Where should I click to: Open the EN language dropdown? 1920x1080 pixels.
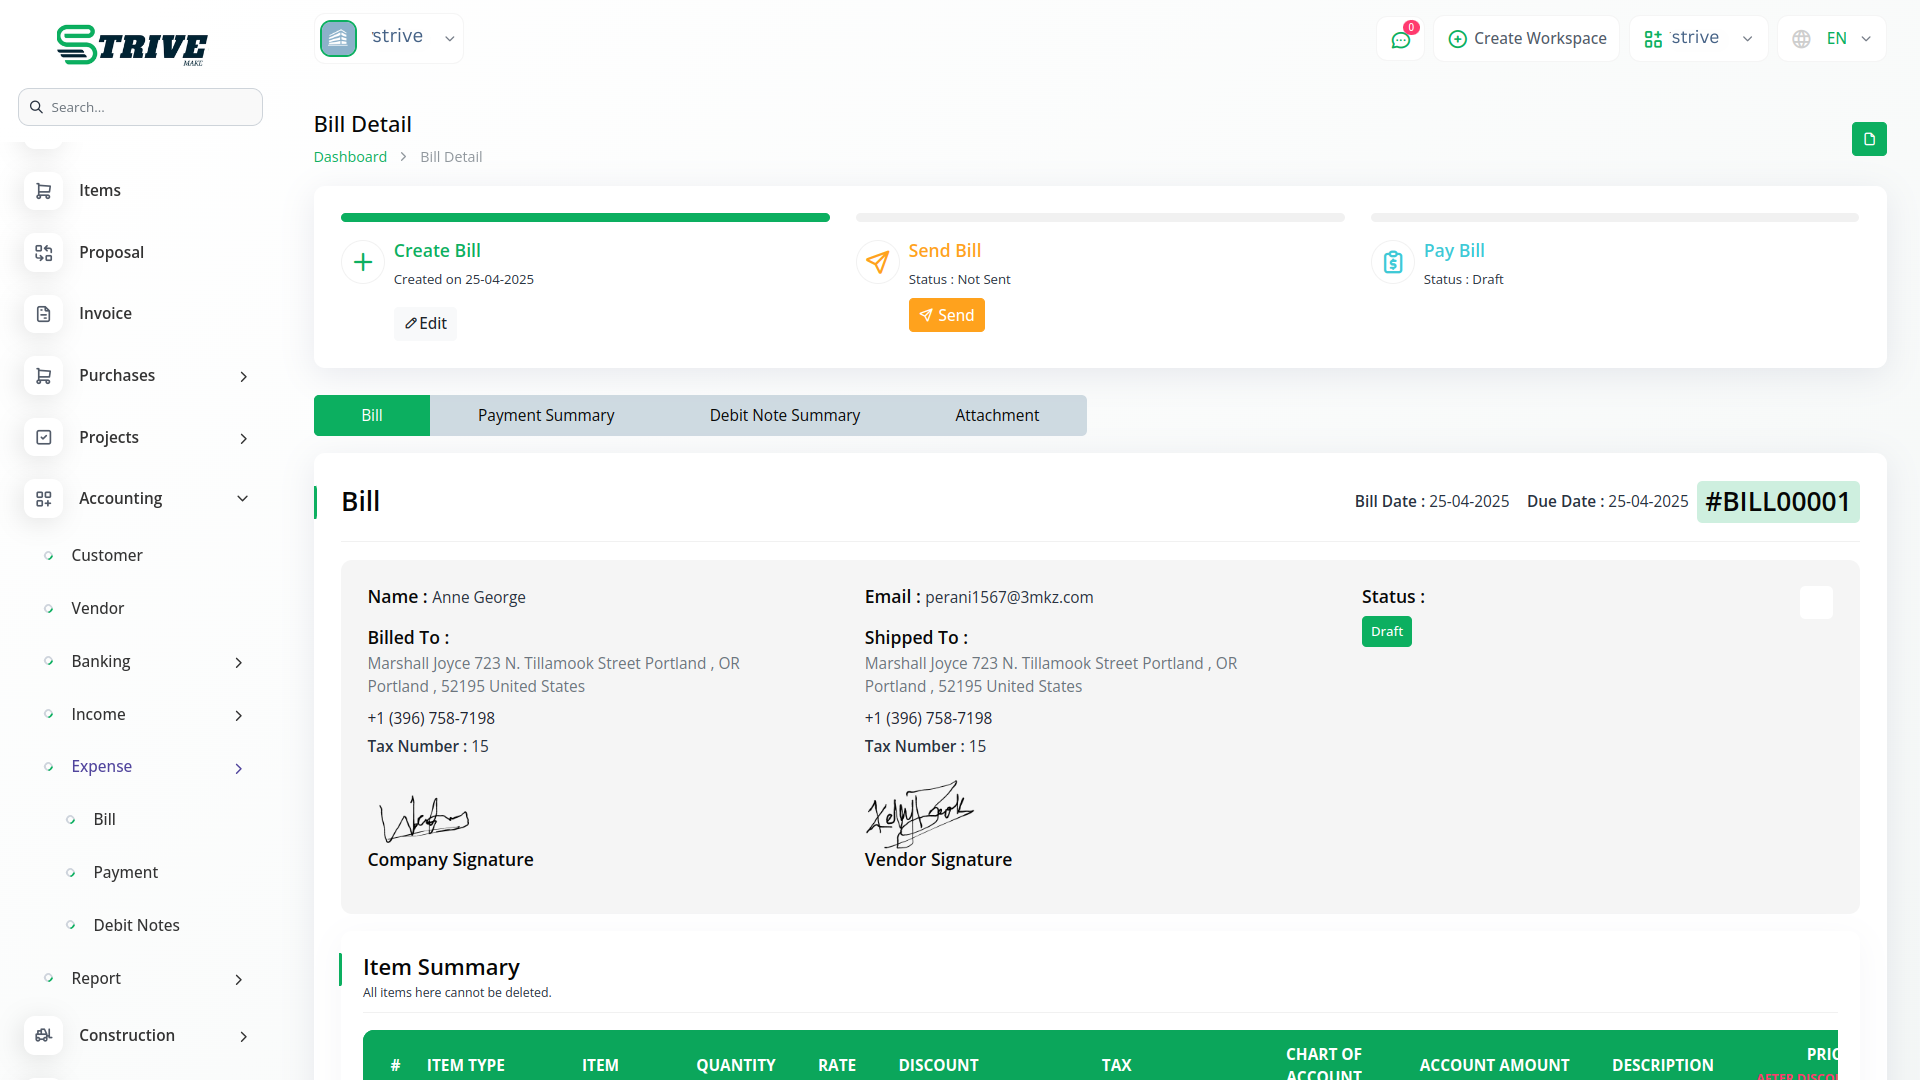coord(1832,39)
